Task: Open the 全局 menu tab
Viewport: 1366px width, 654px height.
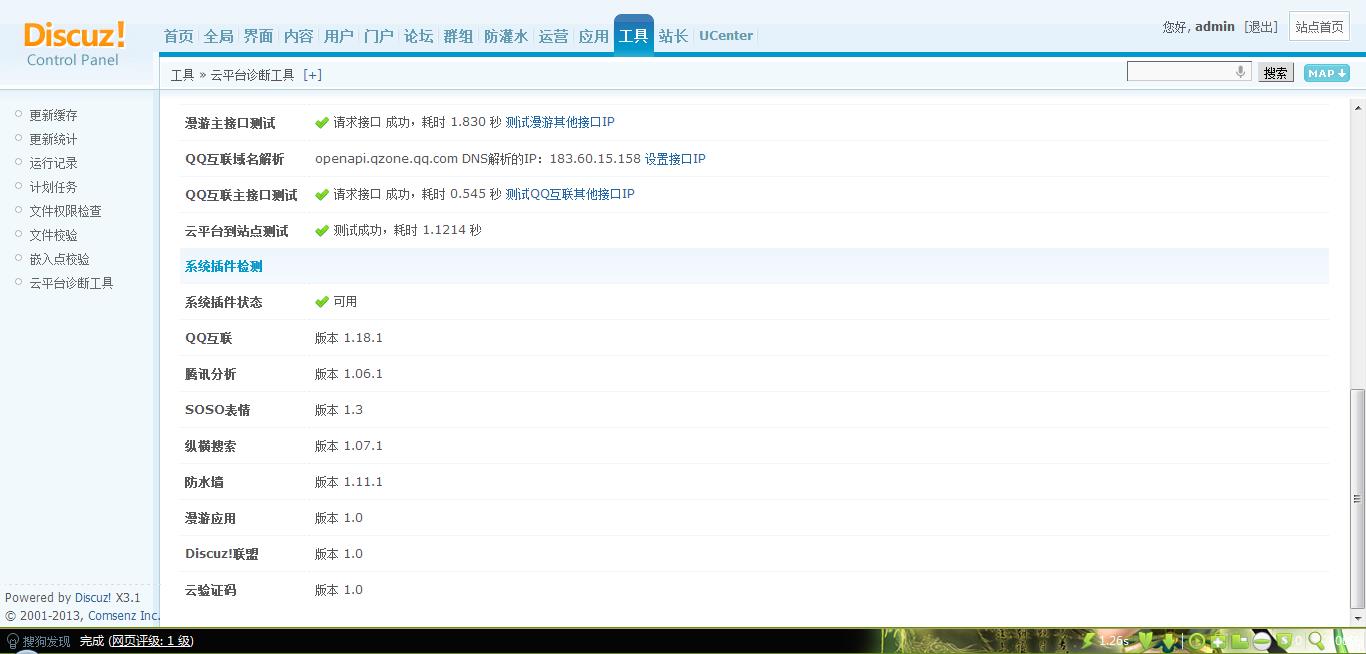Action: coord(218,36)
